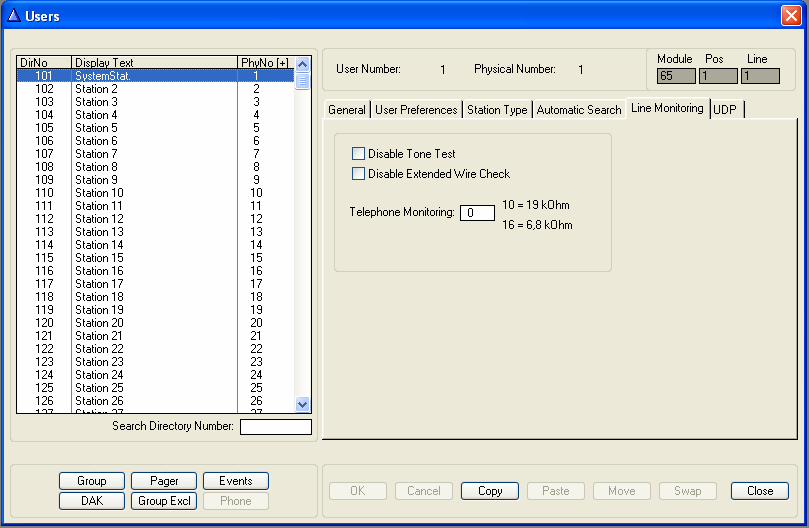Go to Automatic Search tab
The width and height of the screenshot is (809, 528).
[x=578, y=110]
